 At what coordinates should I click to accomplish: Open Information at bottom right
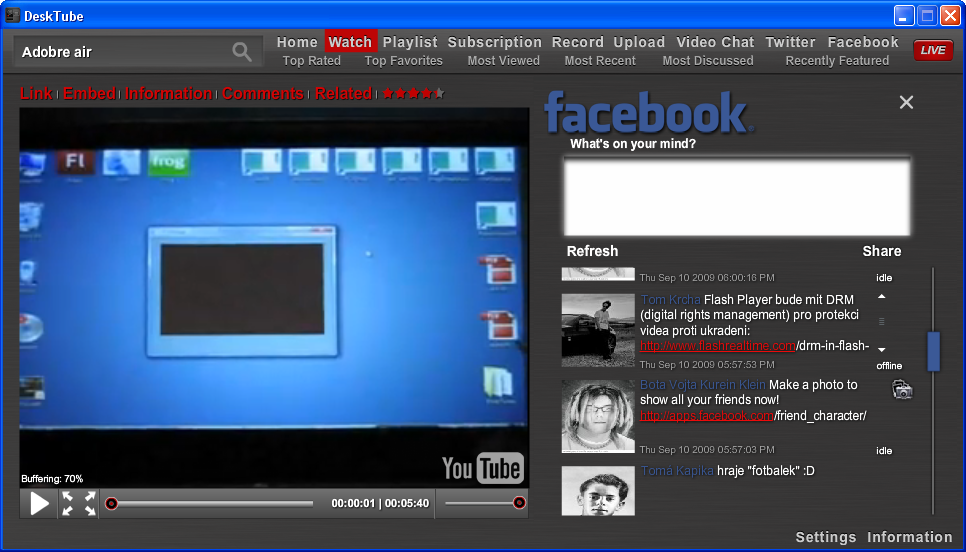coord(910,537)
